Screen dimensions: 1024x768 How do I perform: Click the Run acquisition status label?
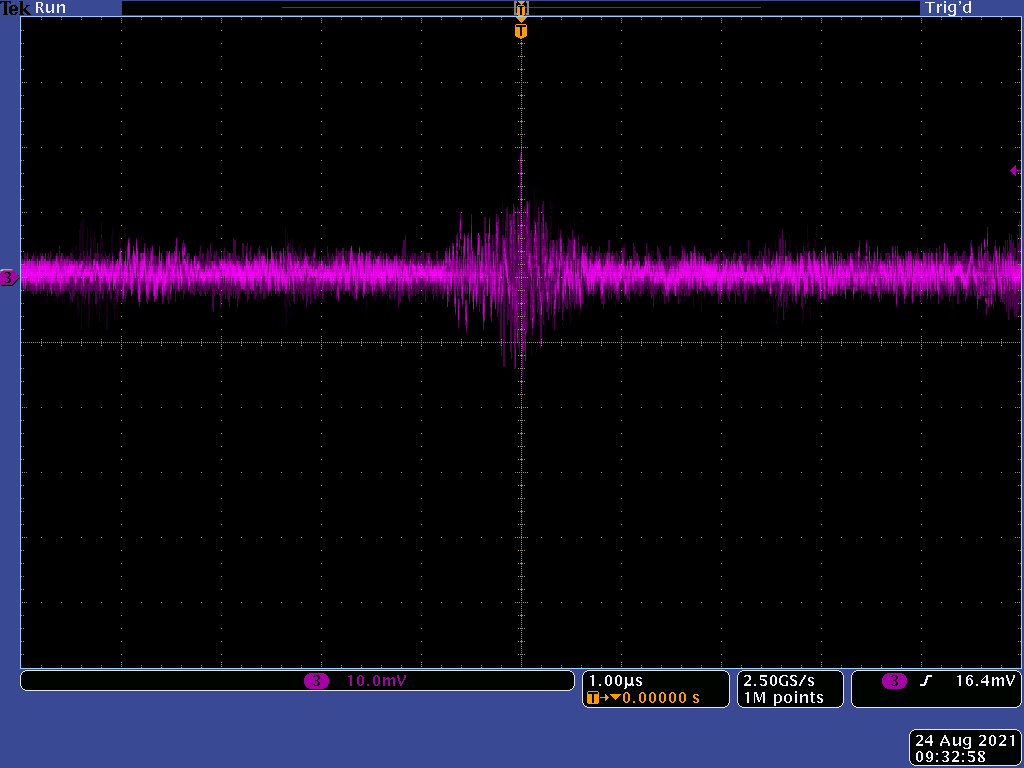click(50, 8)
